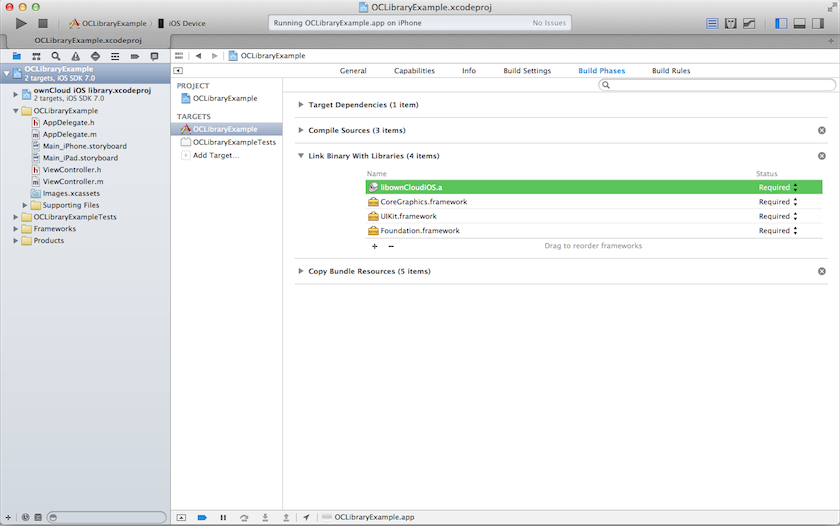Open status dropdown for libownCloudiOS.a
The width and height of the screenshot is (840, 526).
(x=795, y=187)
